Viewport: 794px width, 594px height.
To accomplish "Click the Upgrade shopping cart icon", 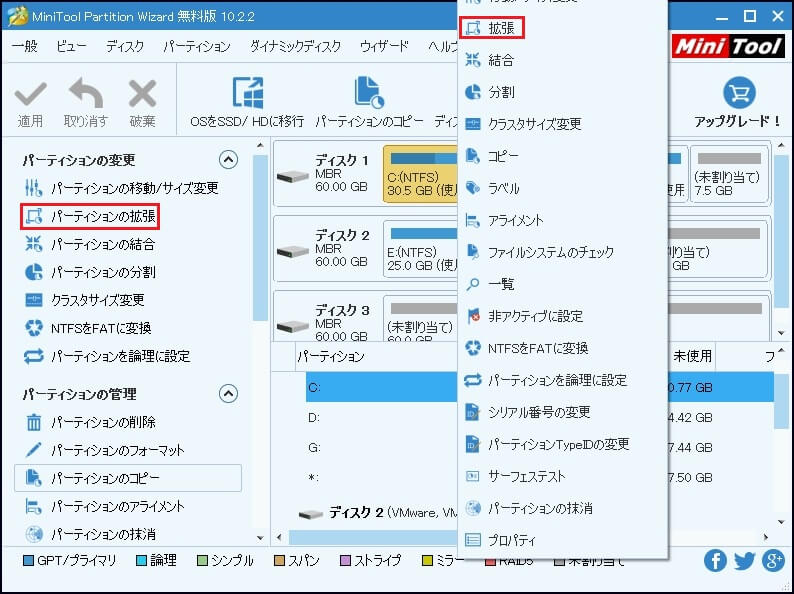I will coord(739,93).
